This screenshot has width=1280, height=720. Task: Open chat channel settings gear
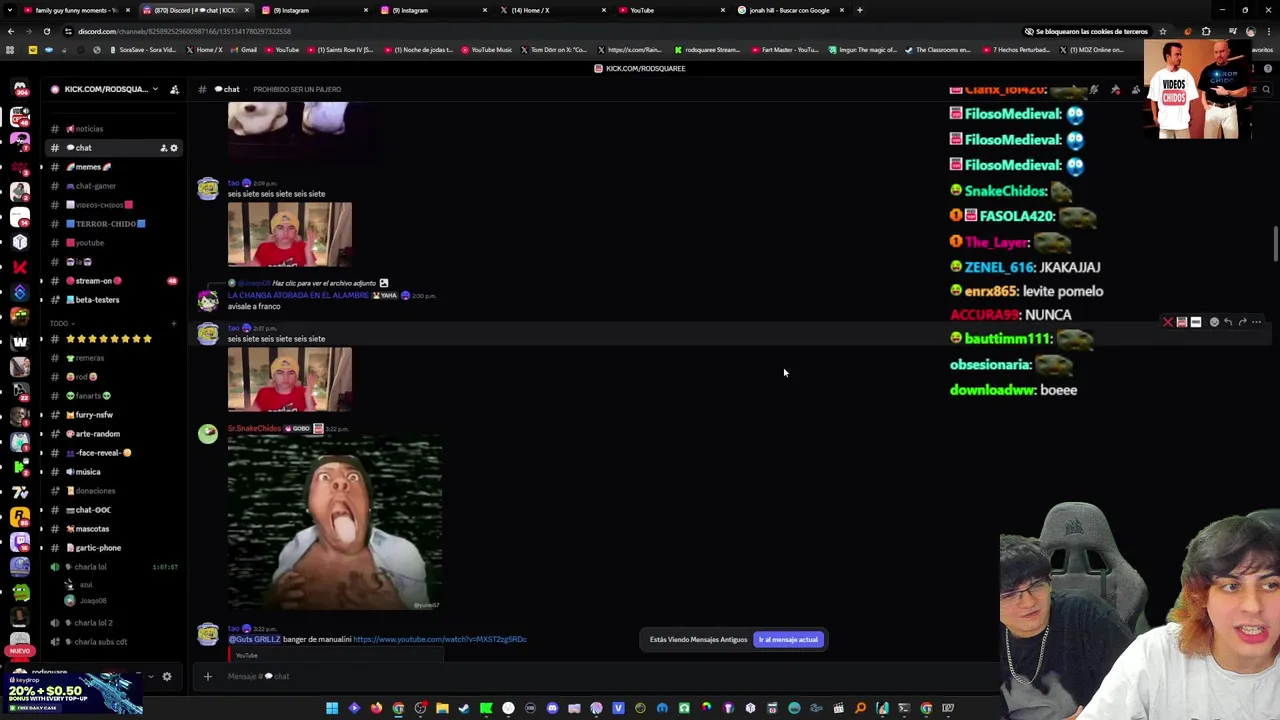click(174, 148)
